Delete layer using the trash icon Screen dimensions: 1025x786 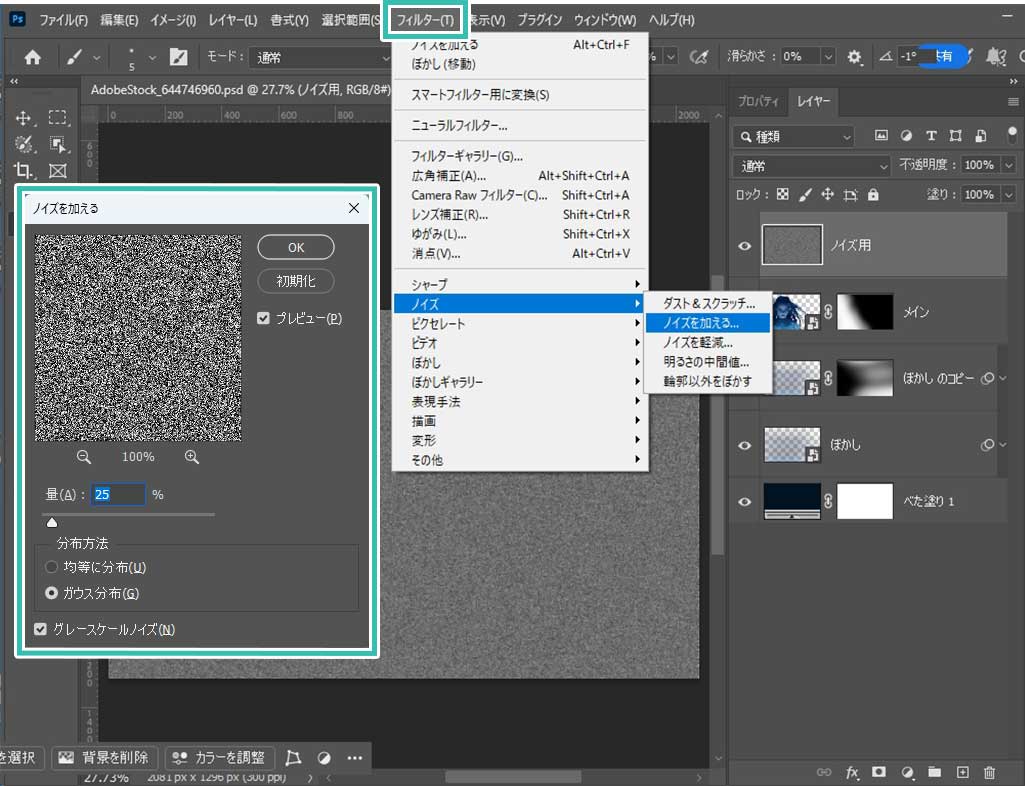point(989,772)
